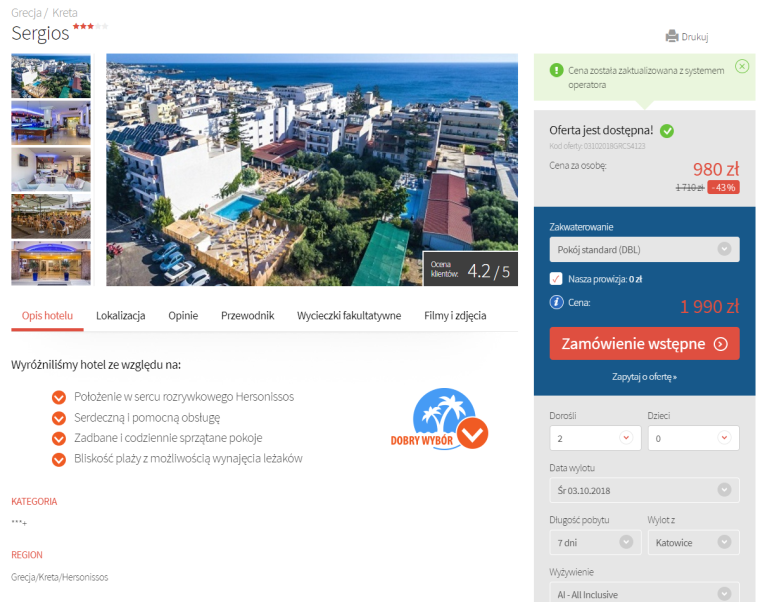Click the -43% discount badge
The width and height of the screenshot is (760, 602).
point(723,187)
